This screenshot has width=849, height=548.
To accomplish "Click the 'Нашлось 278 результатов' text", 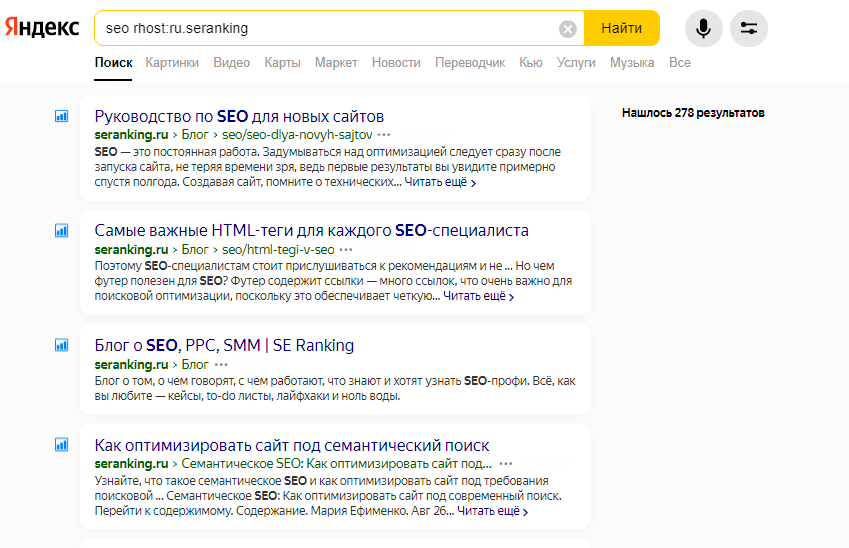I will [693, 113].
